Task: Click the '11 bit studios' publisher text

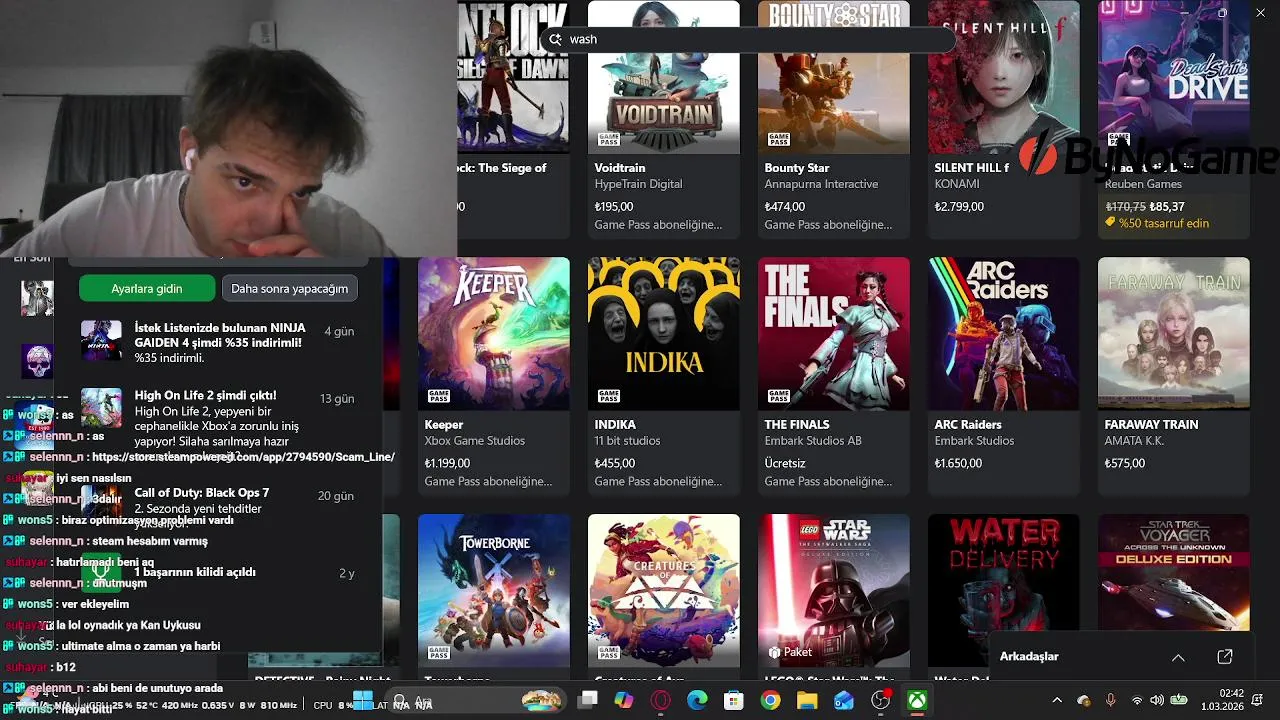Action: click(627, 441)
